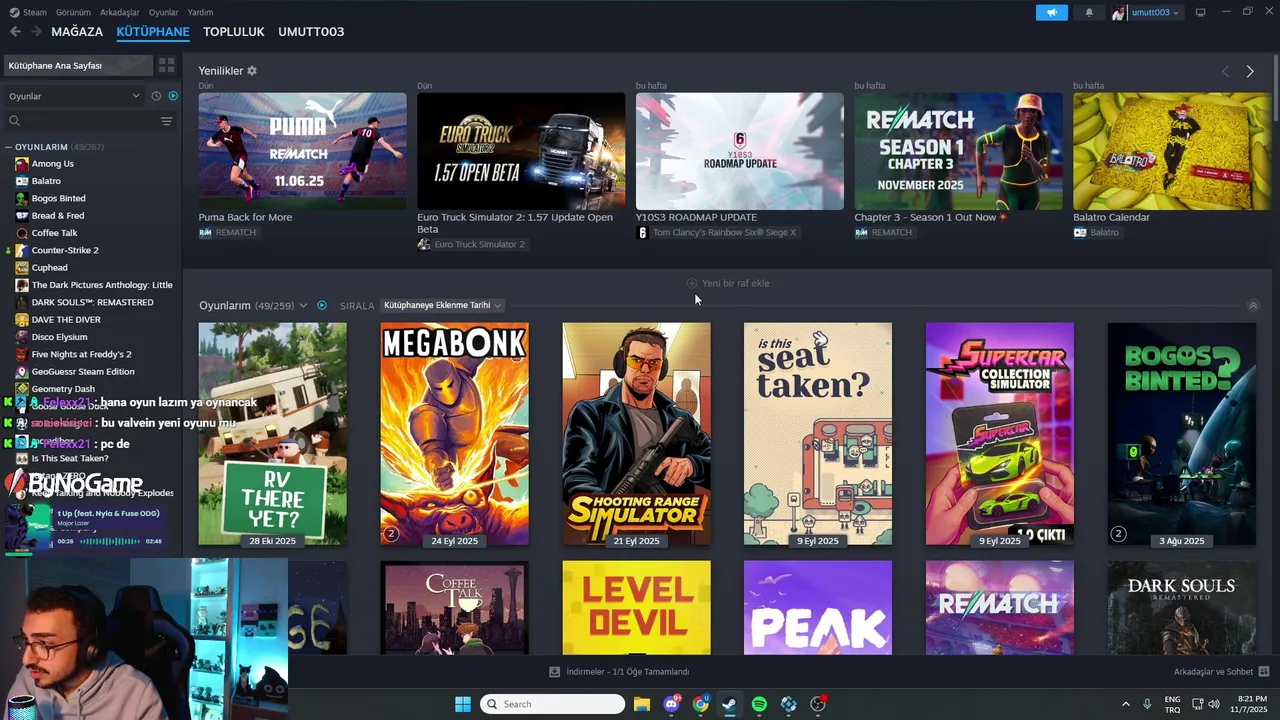Open Shooting Range Simulator cover
This screenshot has height=720, width=1280.
[636, 434]
